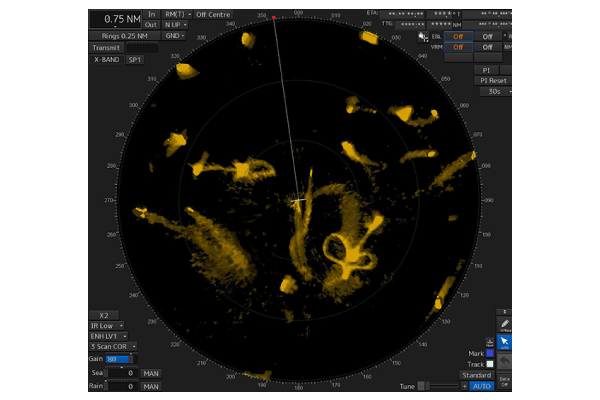
Task: Open the 3 Scan COR dropdown
Action: (x=113, y=346)
